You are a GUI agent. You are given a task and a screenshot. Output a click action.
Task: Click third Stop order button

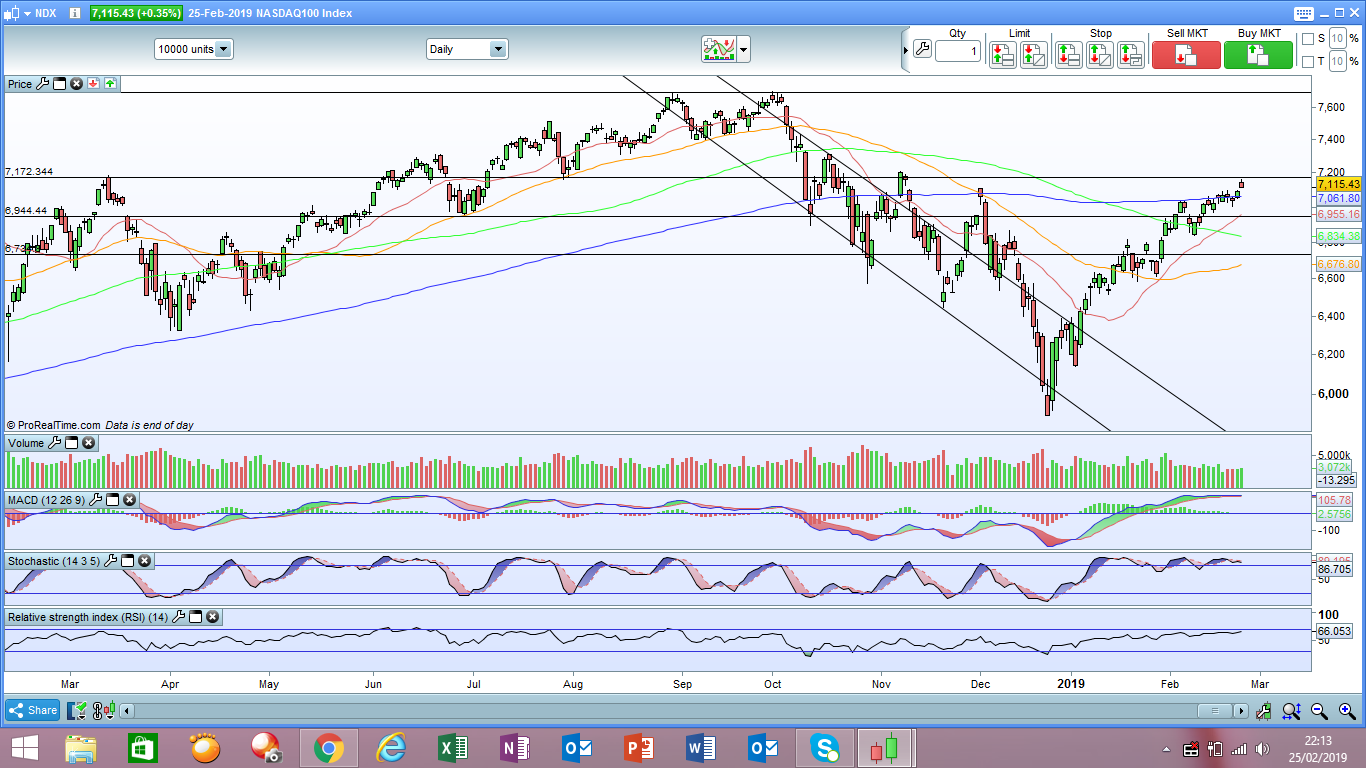click(x=1131, y=54)
